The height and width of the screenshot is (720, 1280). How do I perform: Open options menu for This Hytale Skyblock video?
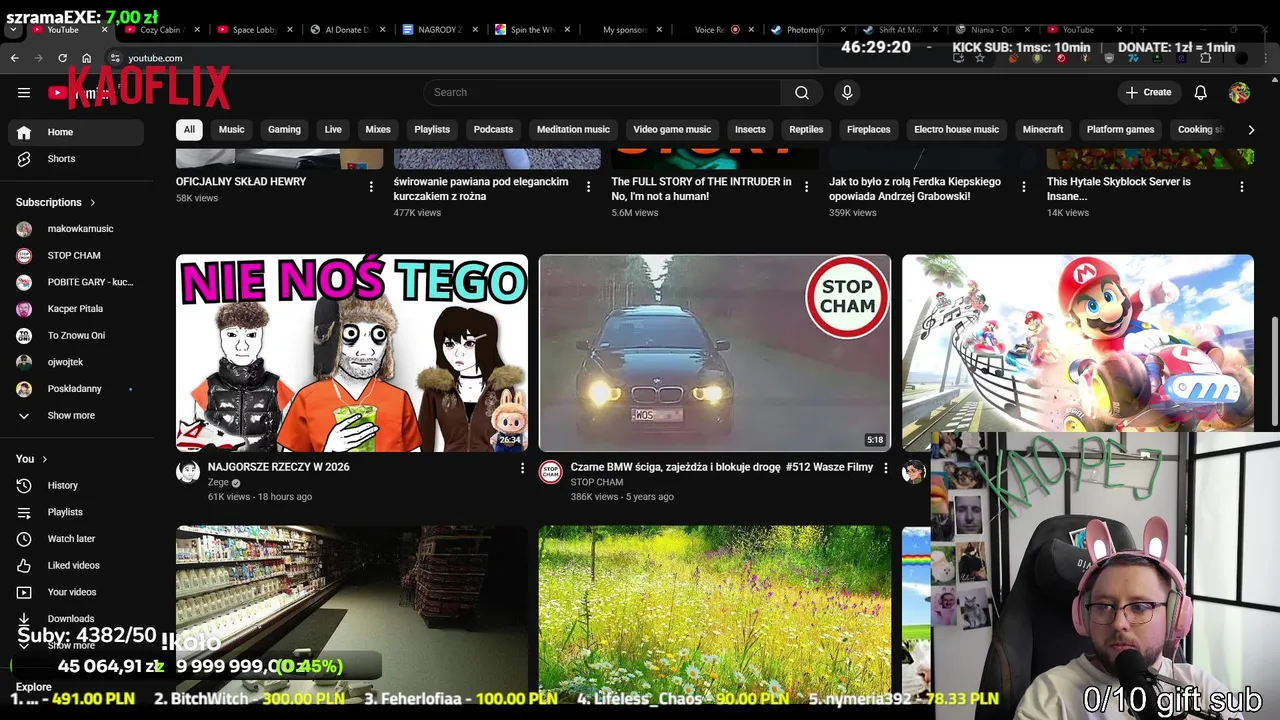click(1242, 187)
